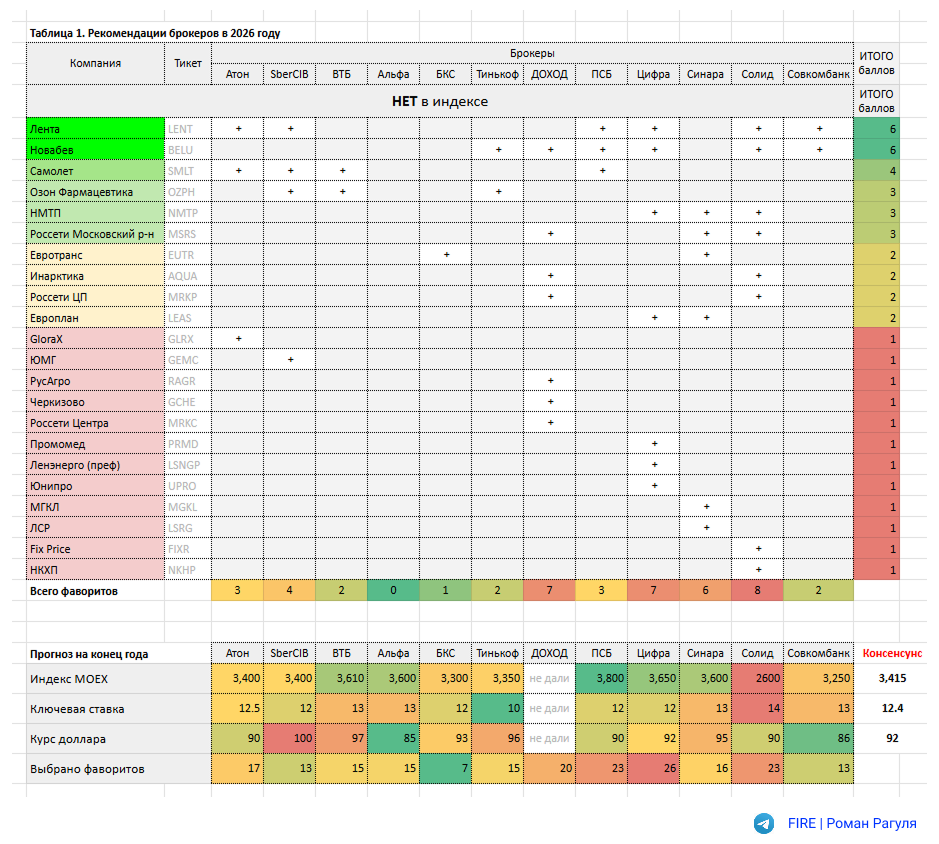Click Солид MOEX forecast 2600

[x=757, y=679]
